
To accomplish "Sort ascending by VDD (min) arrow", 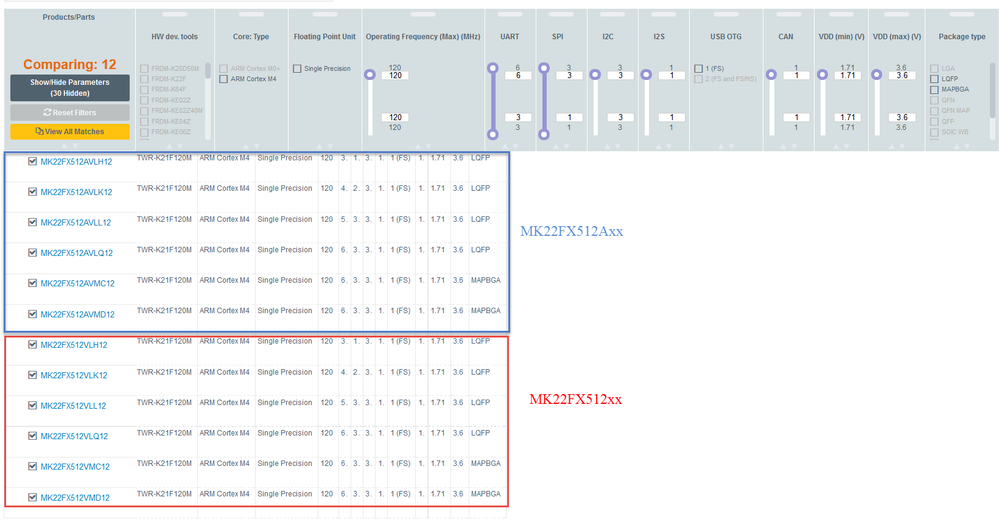I will (837, 146).
